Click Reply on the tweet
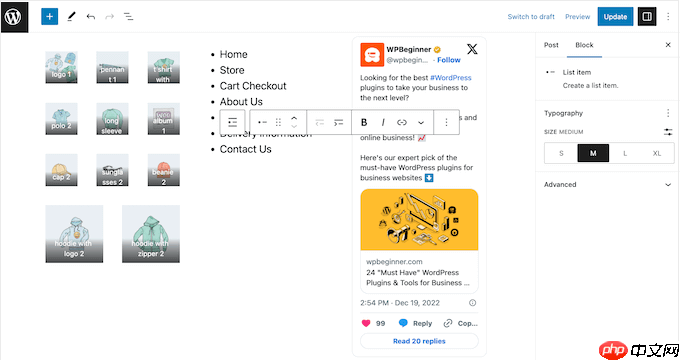 [x=415, y=323]
